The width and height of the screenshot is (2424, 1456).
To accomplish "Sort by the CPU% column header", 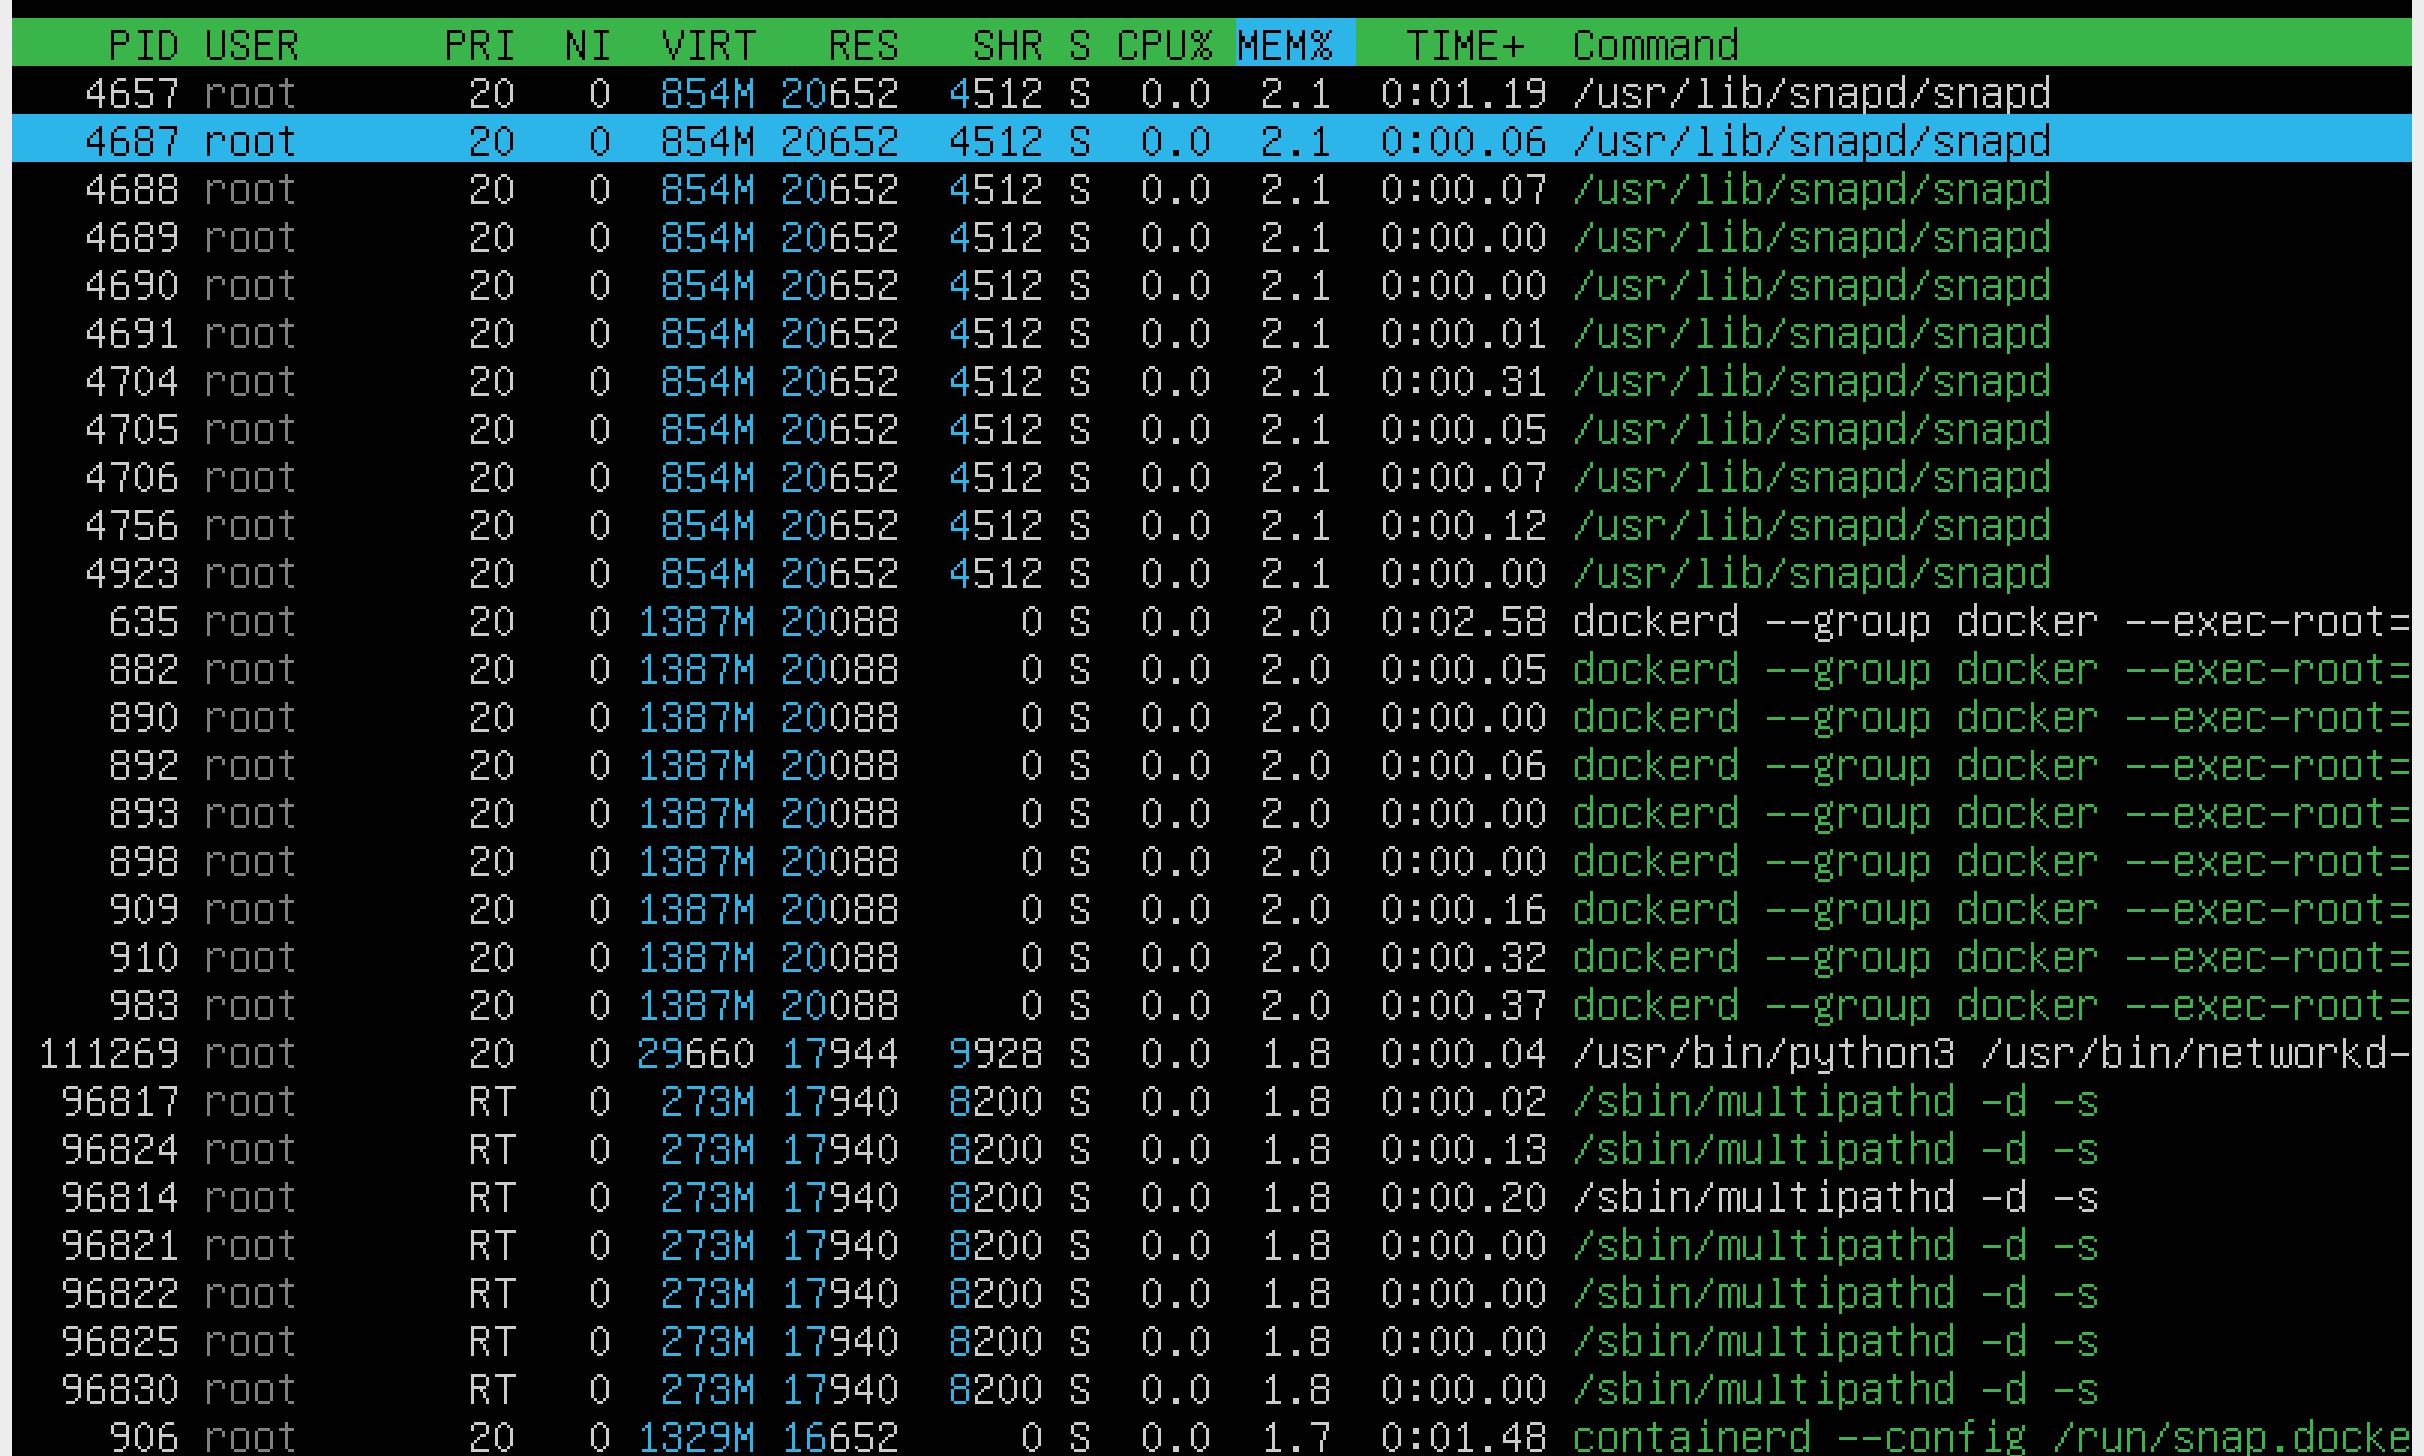I will [x=1164, y=45].
